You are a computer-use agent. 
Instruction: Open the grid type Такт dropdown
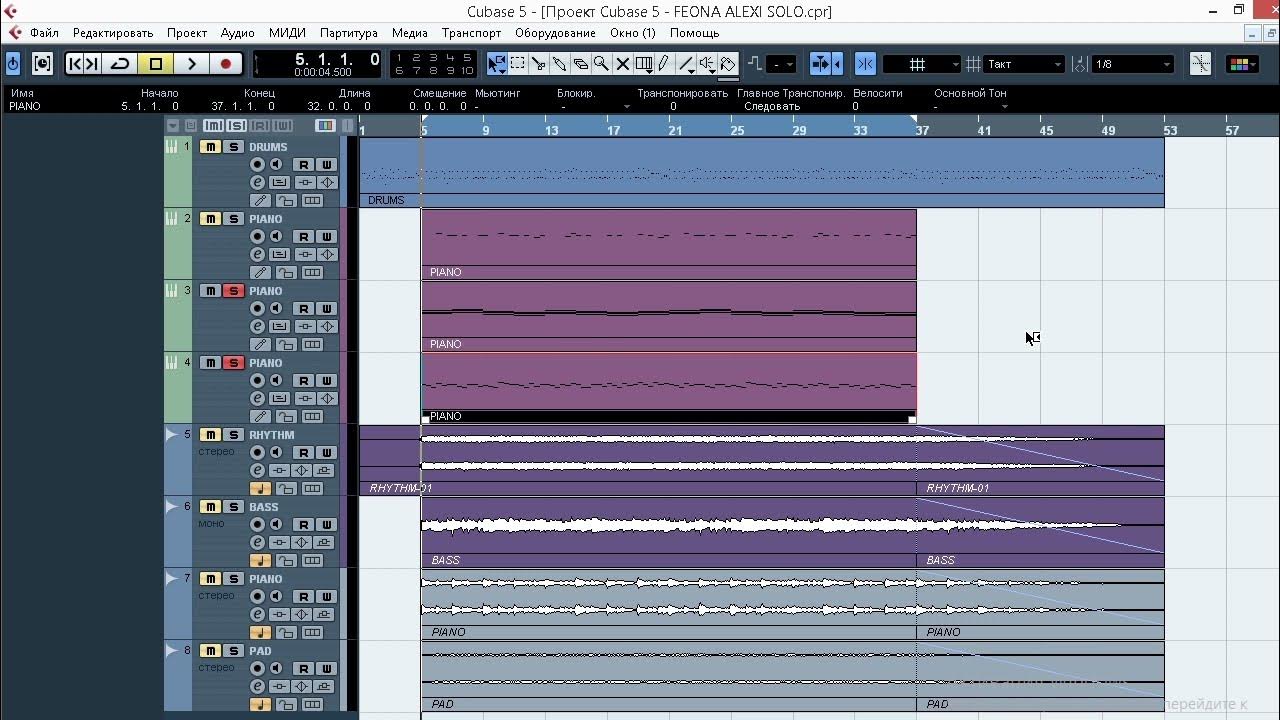click(1024, 64)
